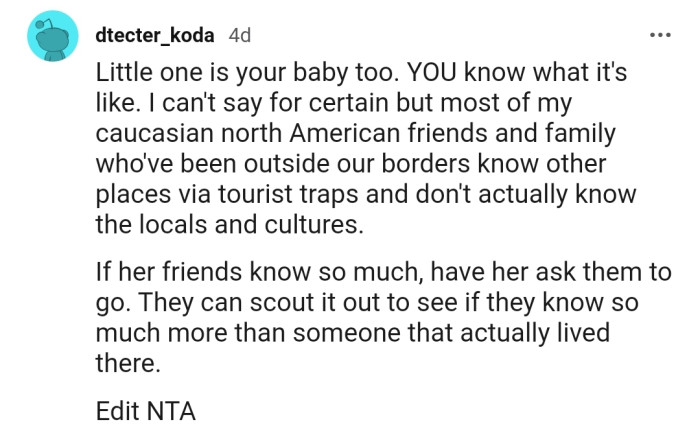Image resolution: width=700 pixels, height=435 pixels.
Task: Click dtecter_koda's Reddit snoo avatar
Action: (53, 36)
